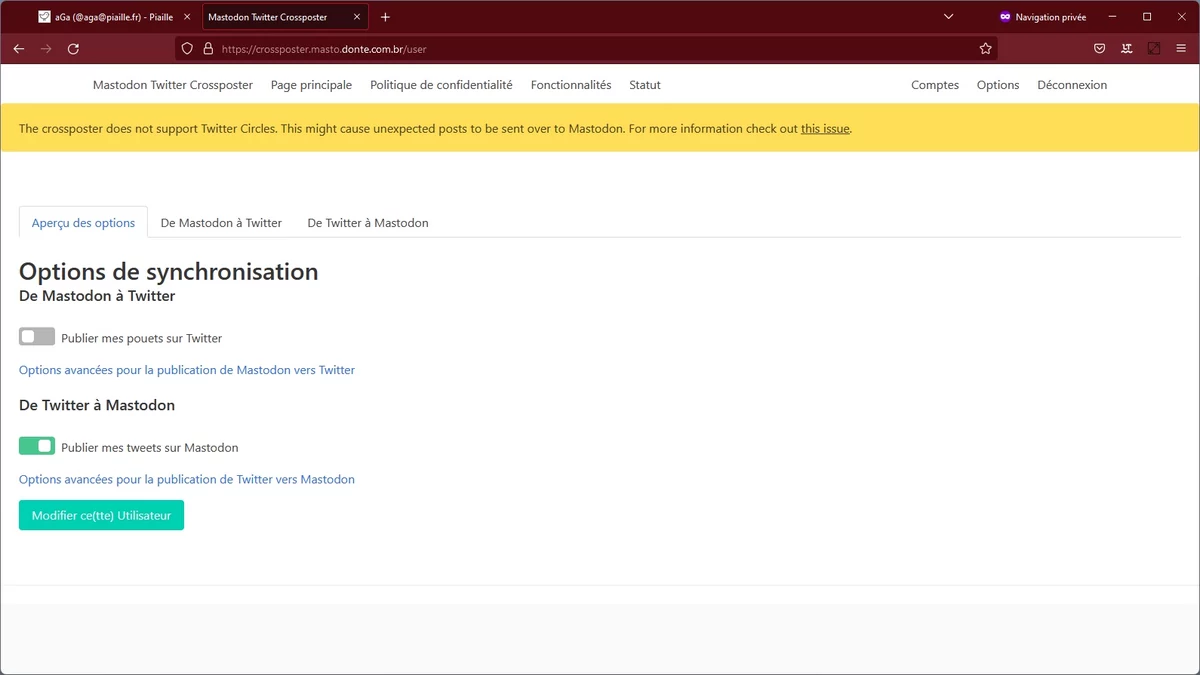Close the Mastodon Twitter Crossposter tab

coord(356,17)
